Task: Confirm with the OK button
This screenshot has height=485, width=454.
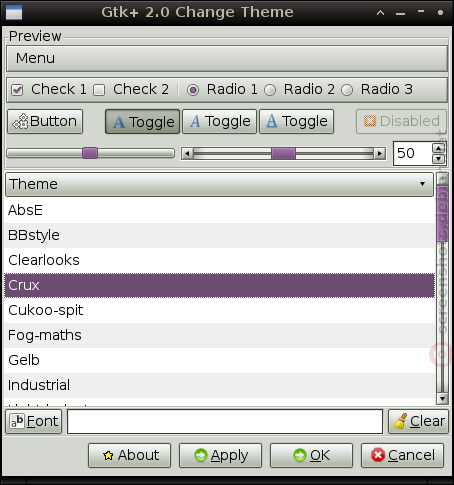Action: pyautogui.click(x=311, y=455)
